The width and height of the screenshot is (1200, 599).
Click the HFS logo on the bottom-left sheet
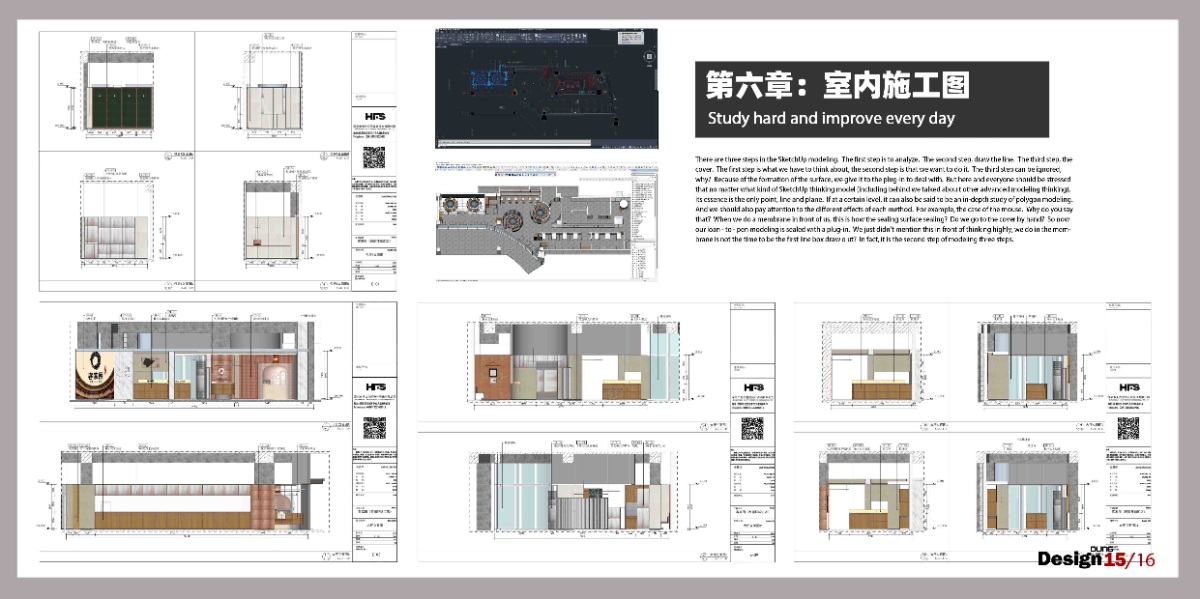click(376, 386)
